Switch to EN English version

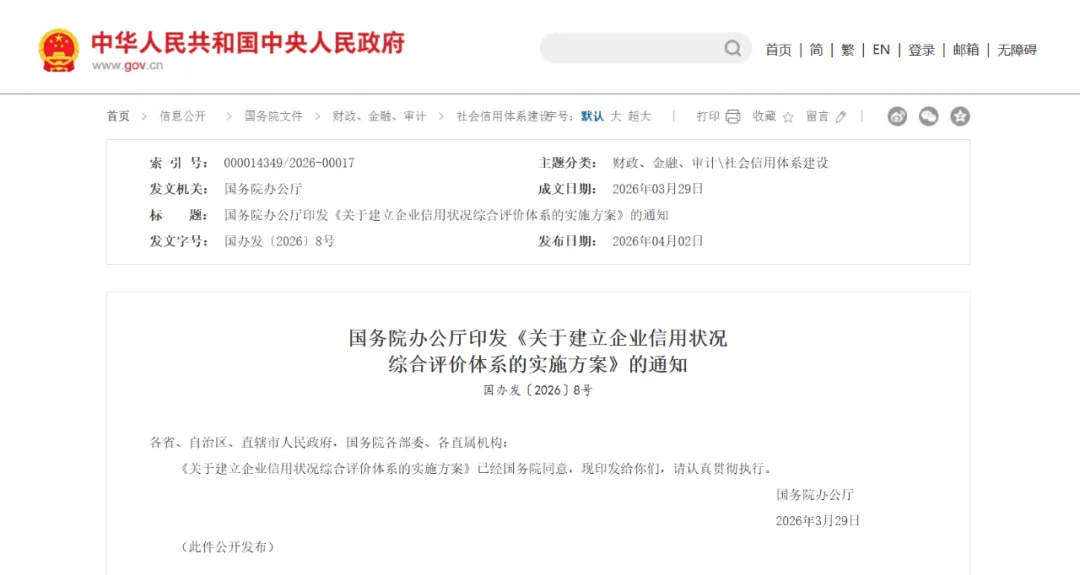881,50
